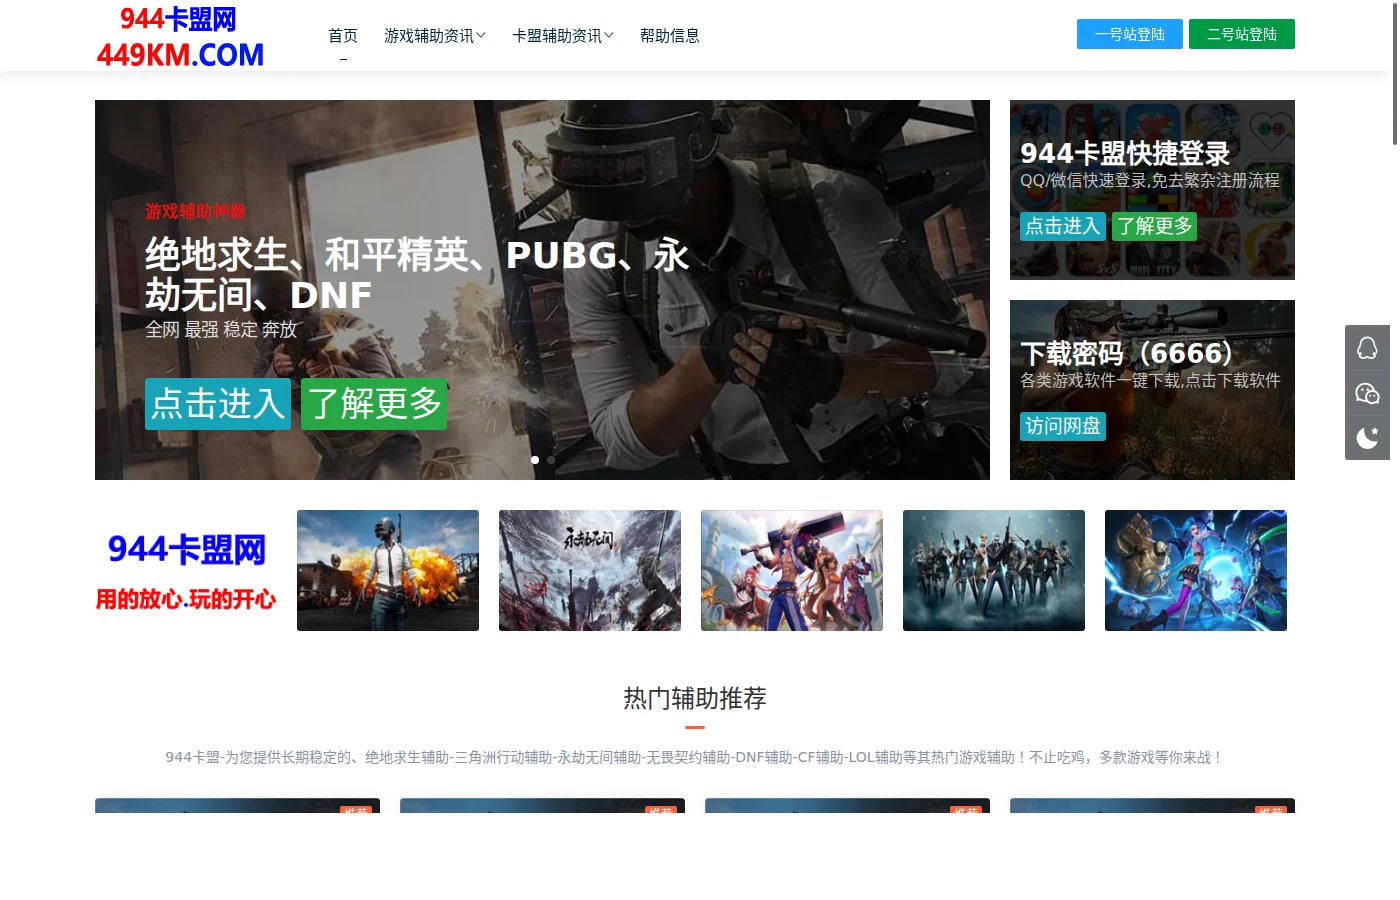Click the 一号站登陆 button

1130,34
